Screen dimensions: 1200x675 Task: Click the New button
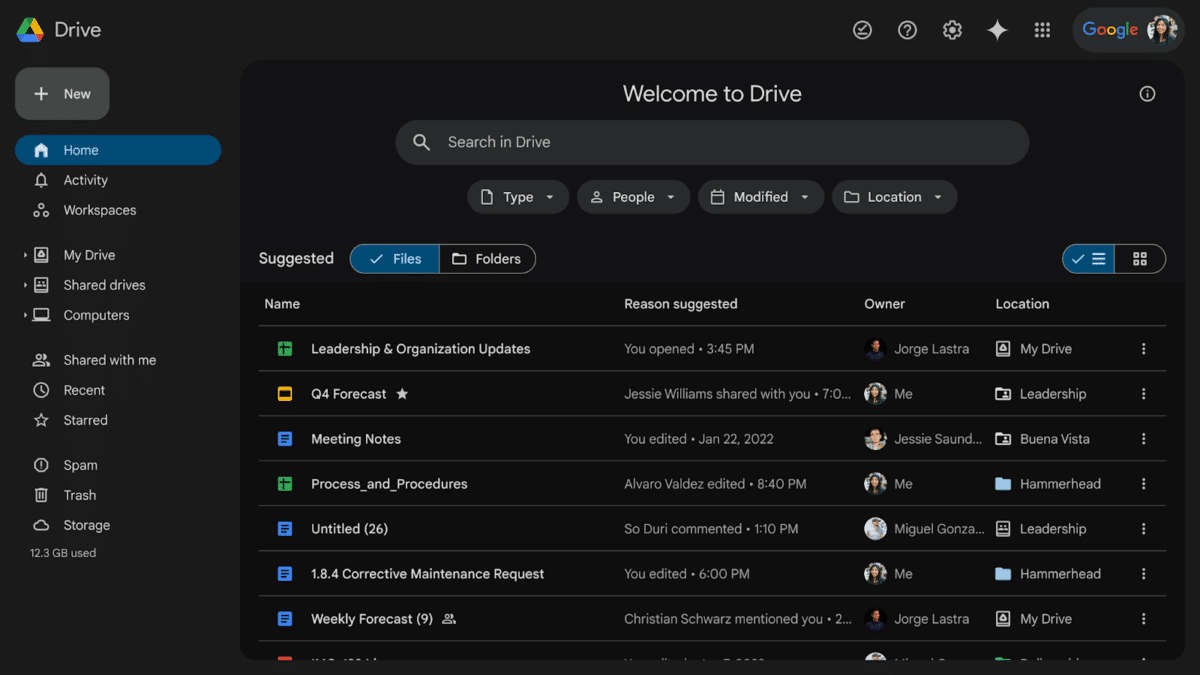[62, 93]
